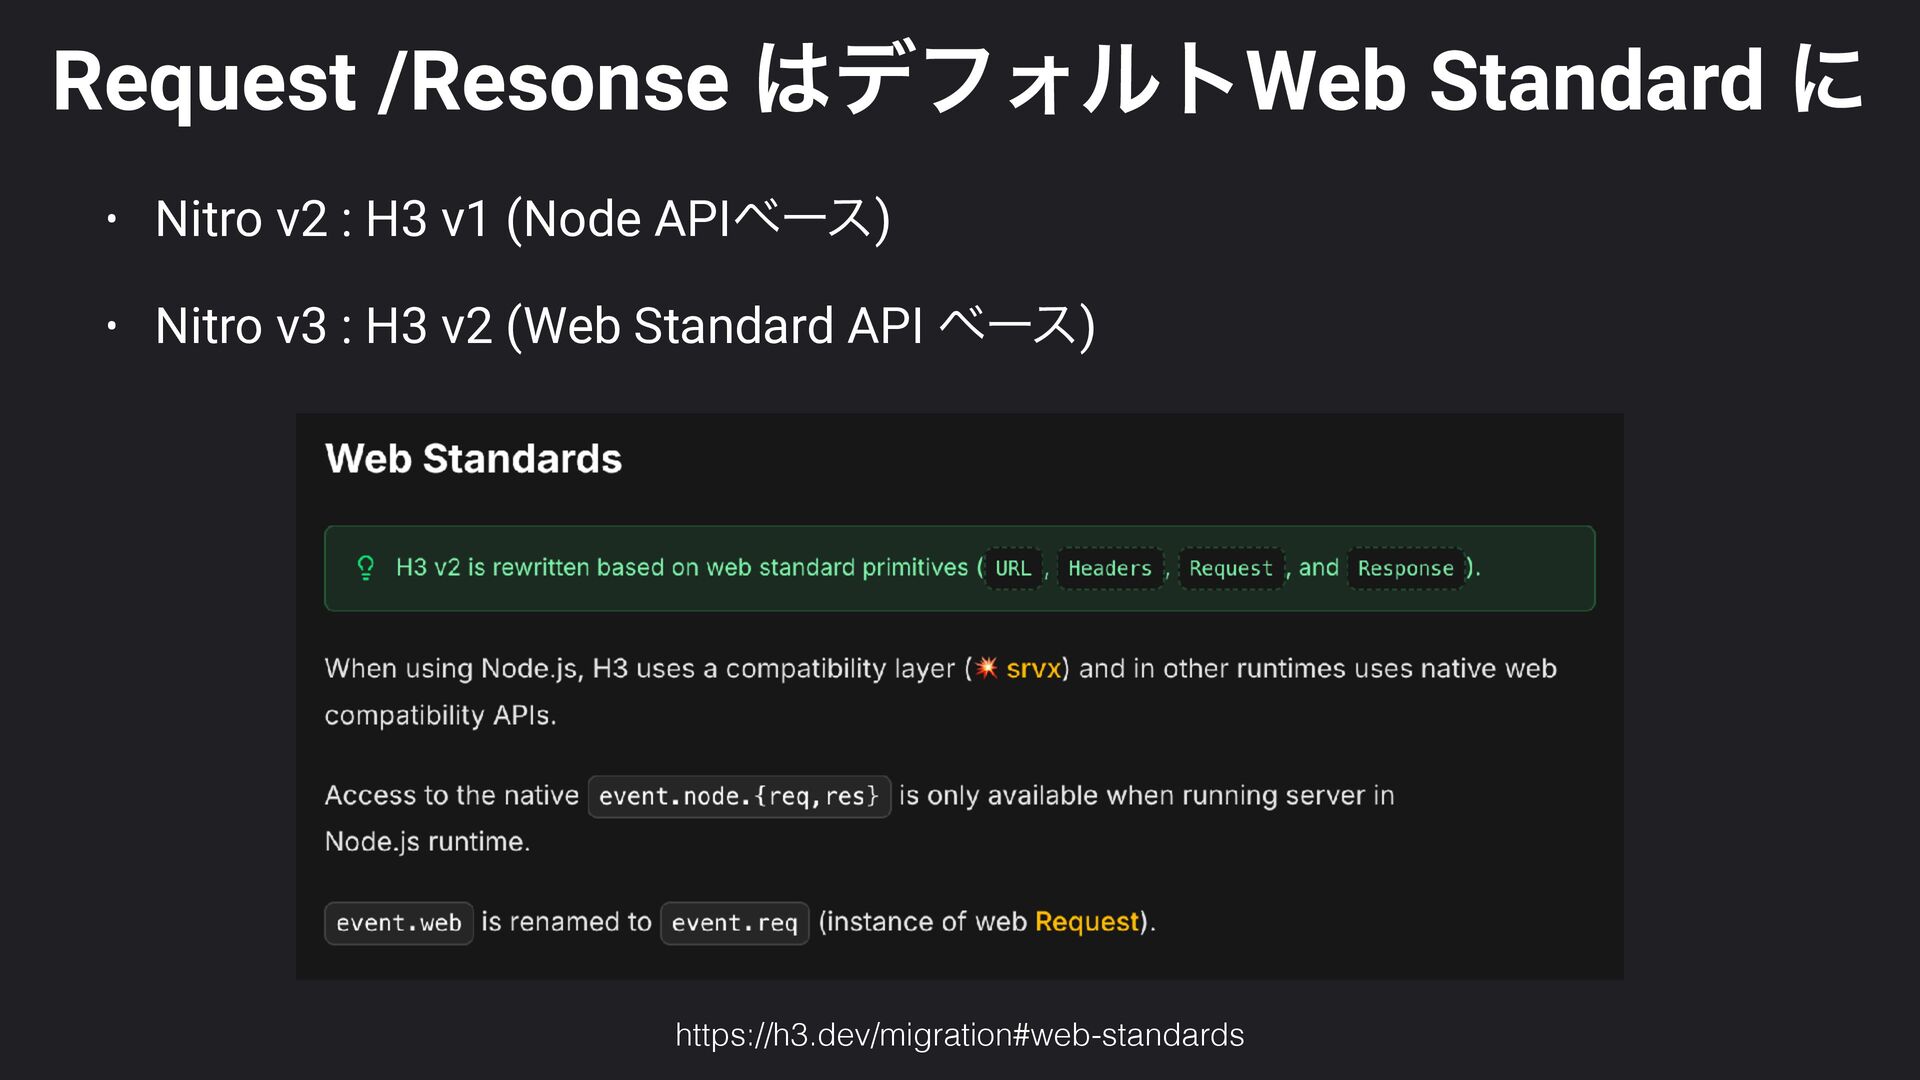Click the URL code badge
Viewport: 1920px width, 1080px height.
coord(1012,568)
